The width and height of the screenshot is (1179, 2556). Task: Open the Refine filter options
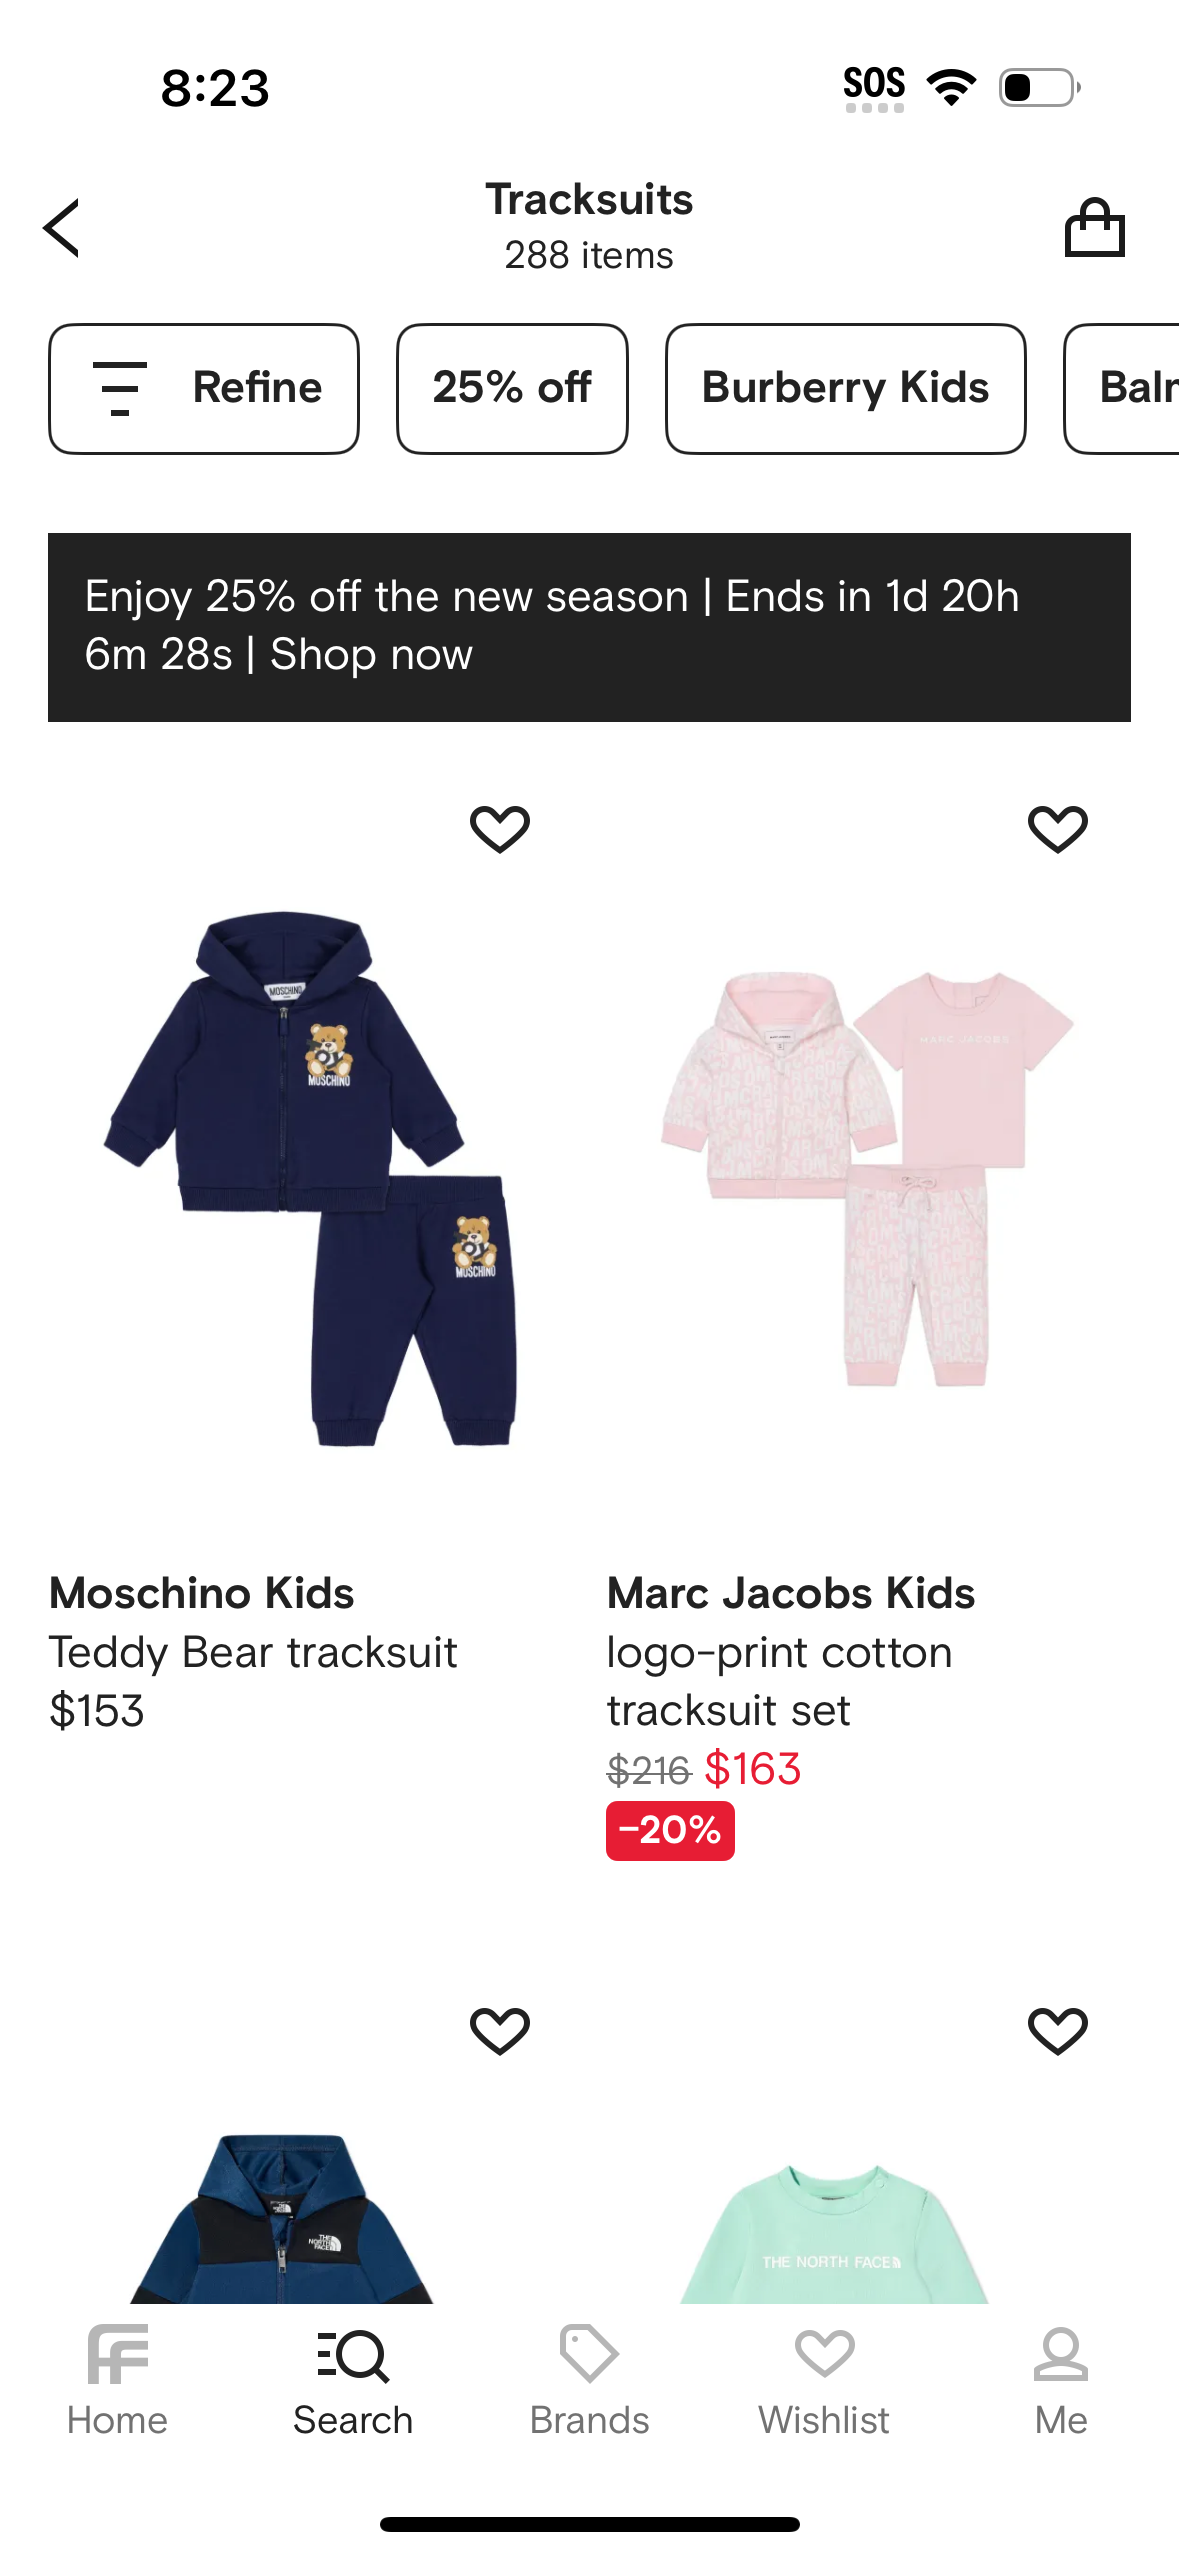(x=204, y=388)
